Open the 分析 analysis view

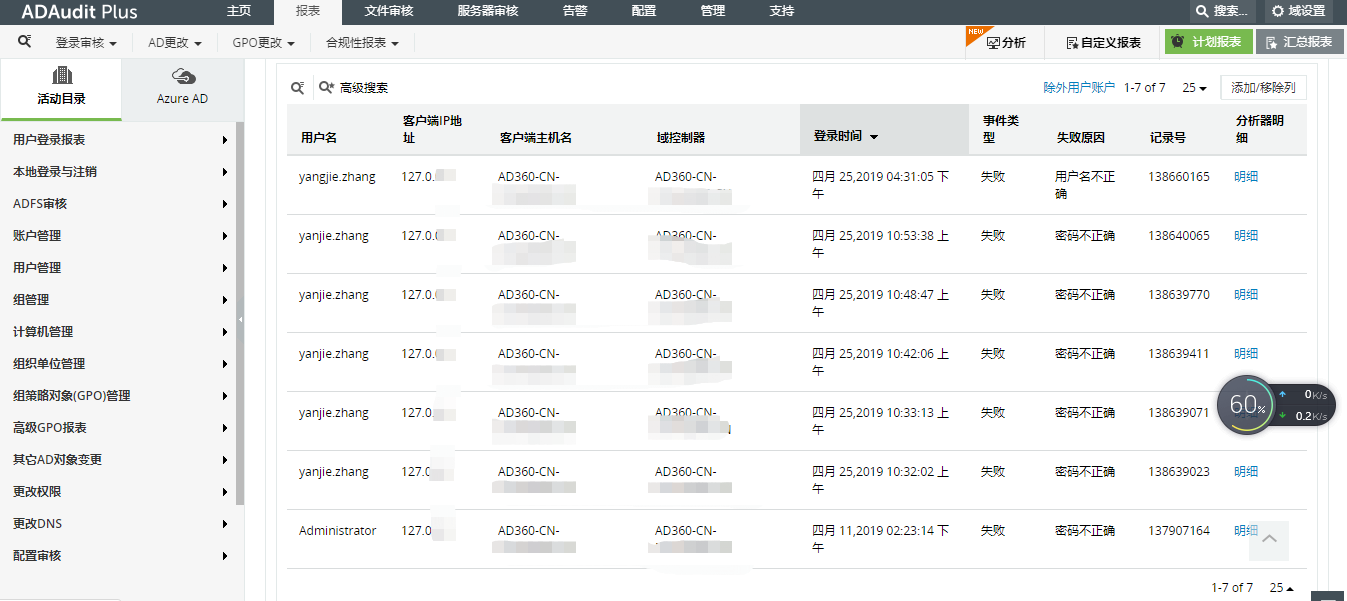click(1005, 42)
